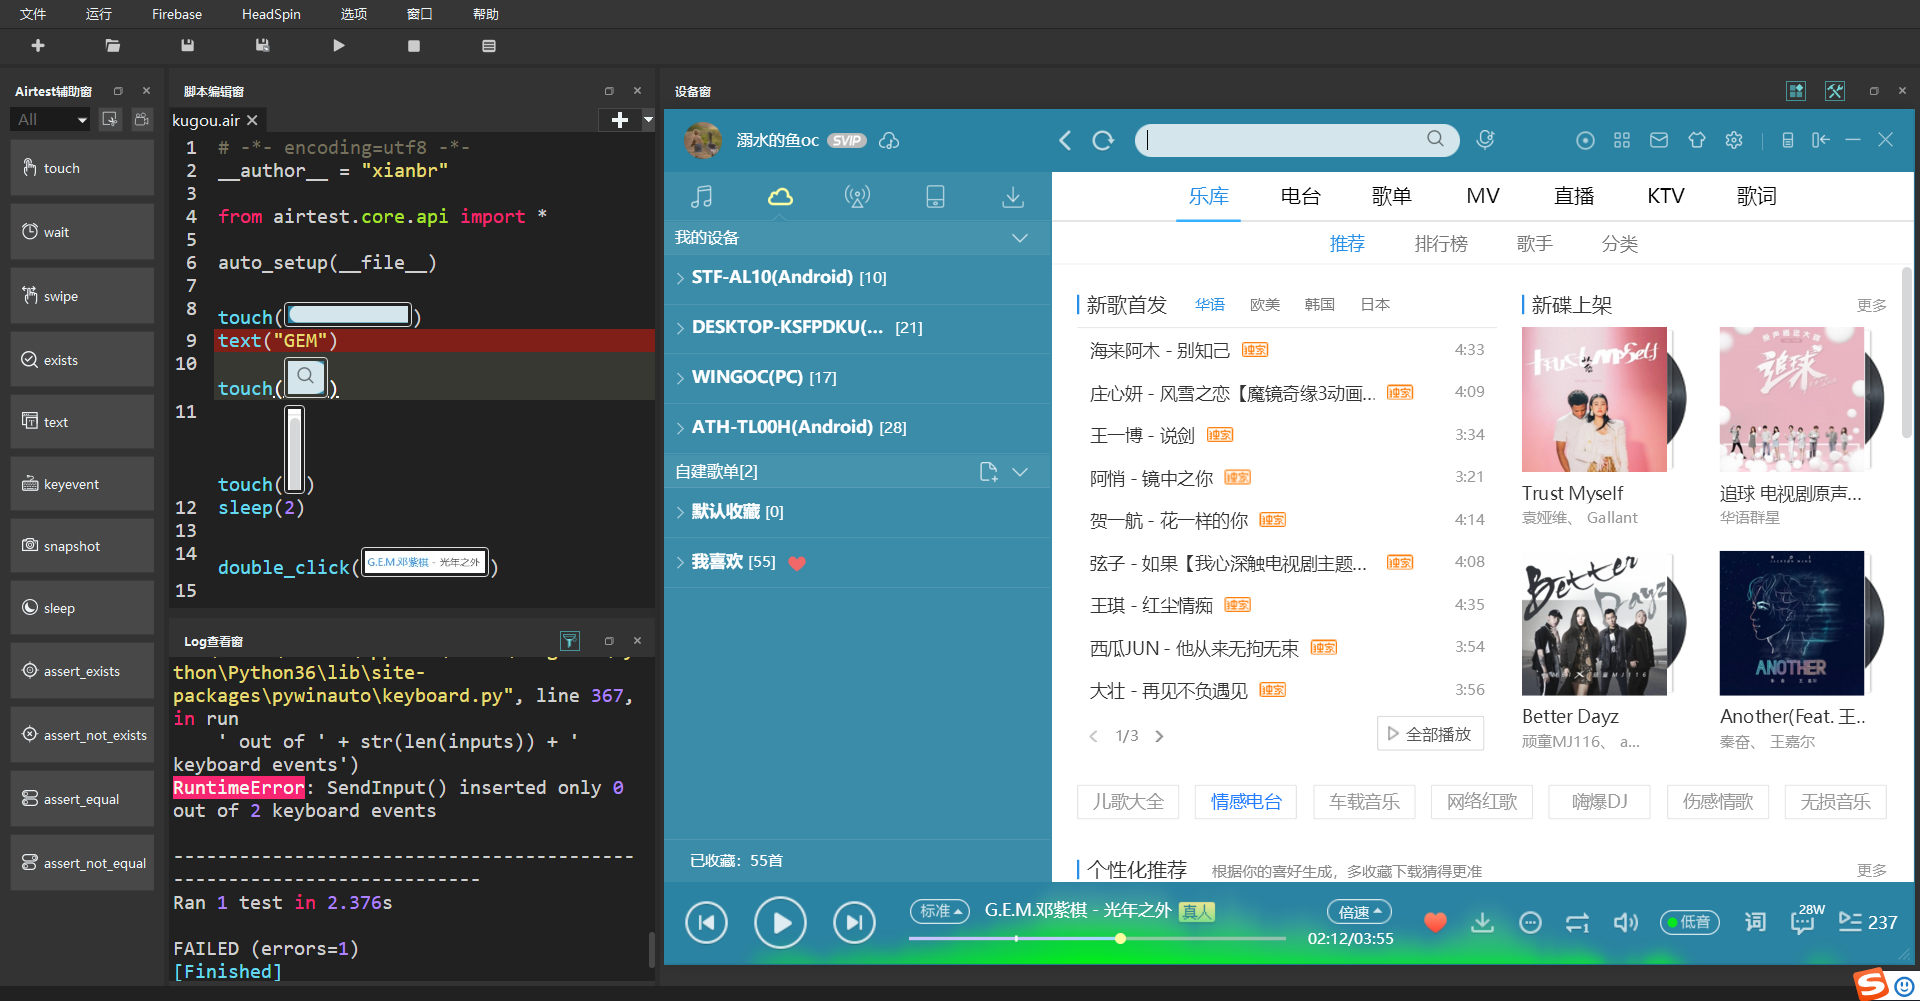Open the download manager tab icon
Image resolution: width=1920 pixels, height=1001 pixels.
tap(1013, 197)
